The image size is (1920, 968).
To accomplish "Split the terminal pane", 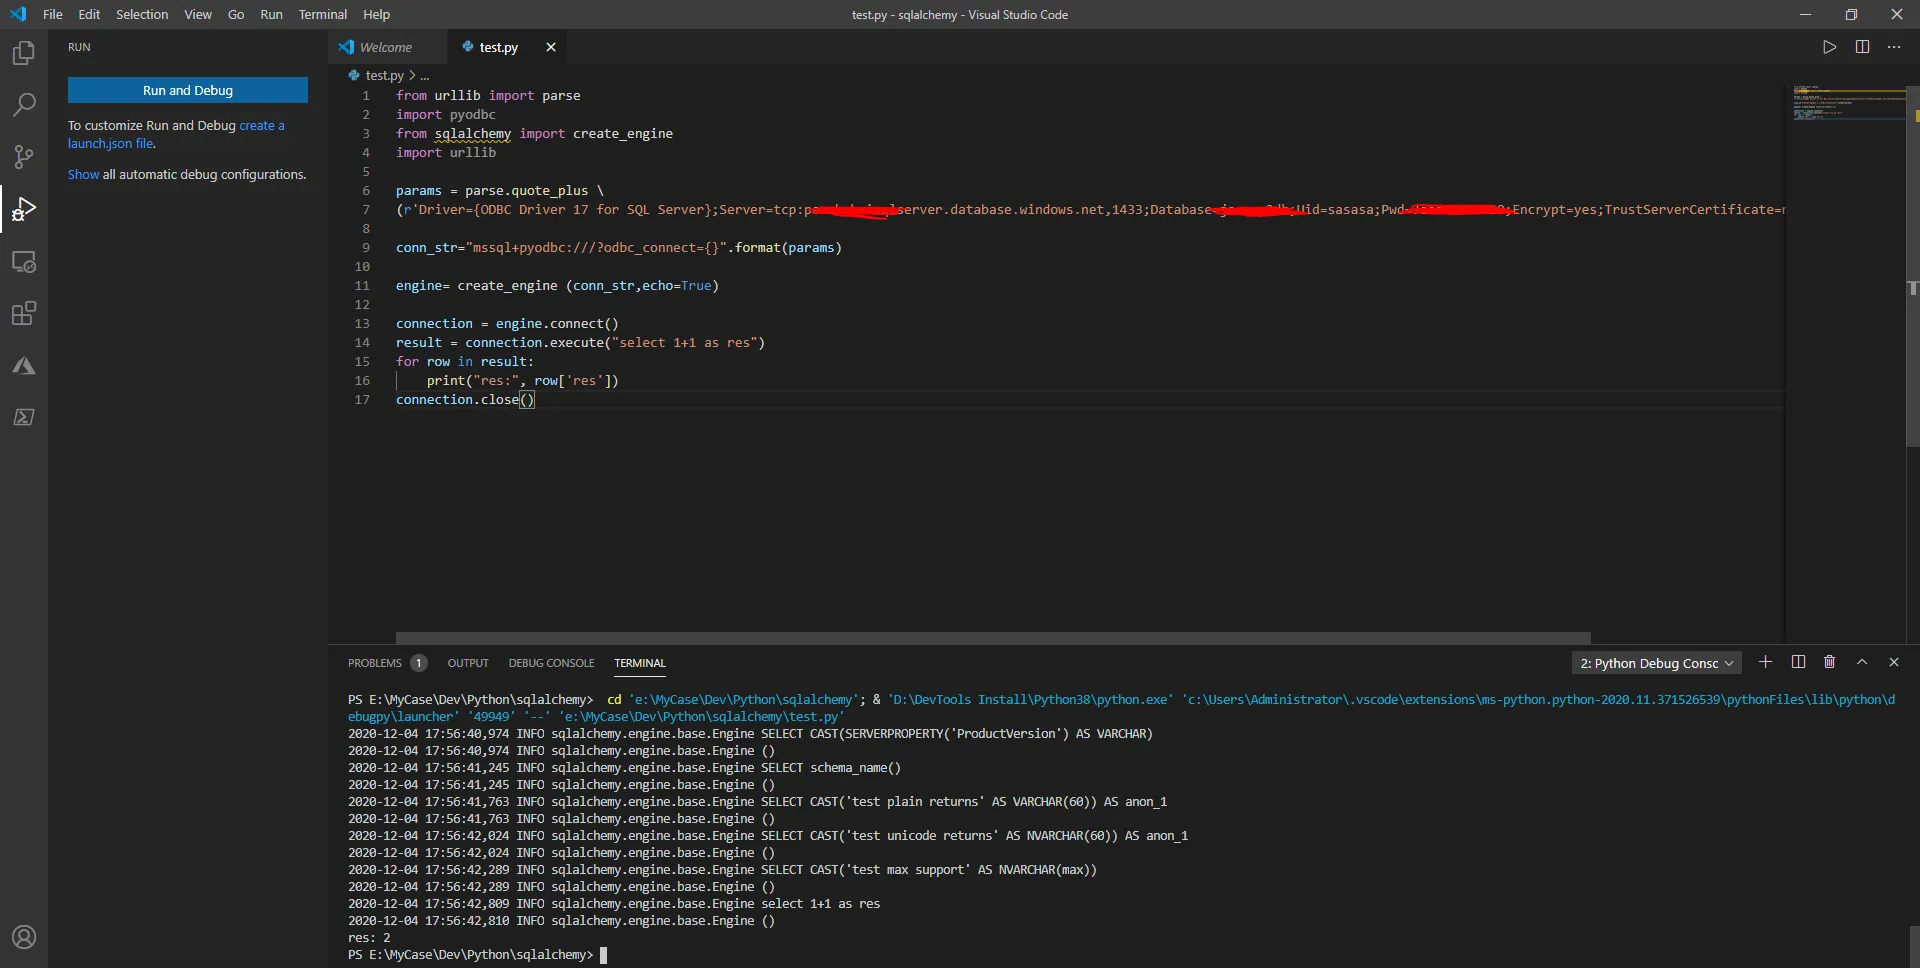I will click(1798, 662).
